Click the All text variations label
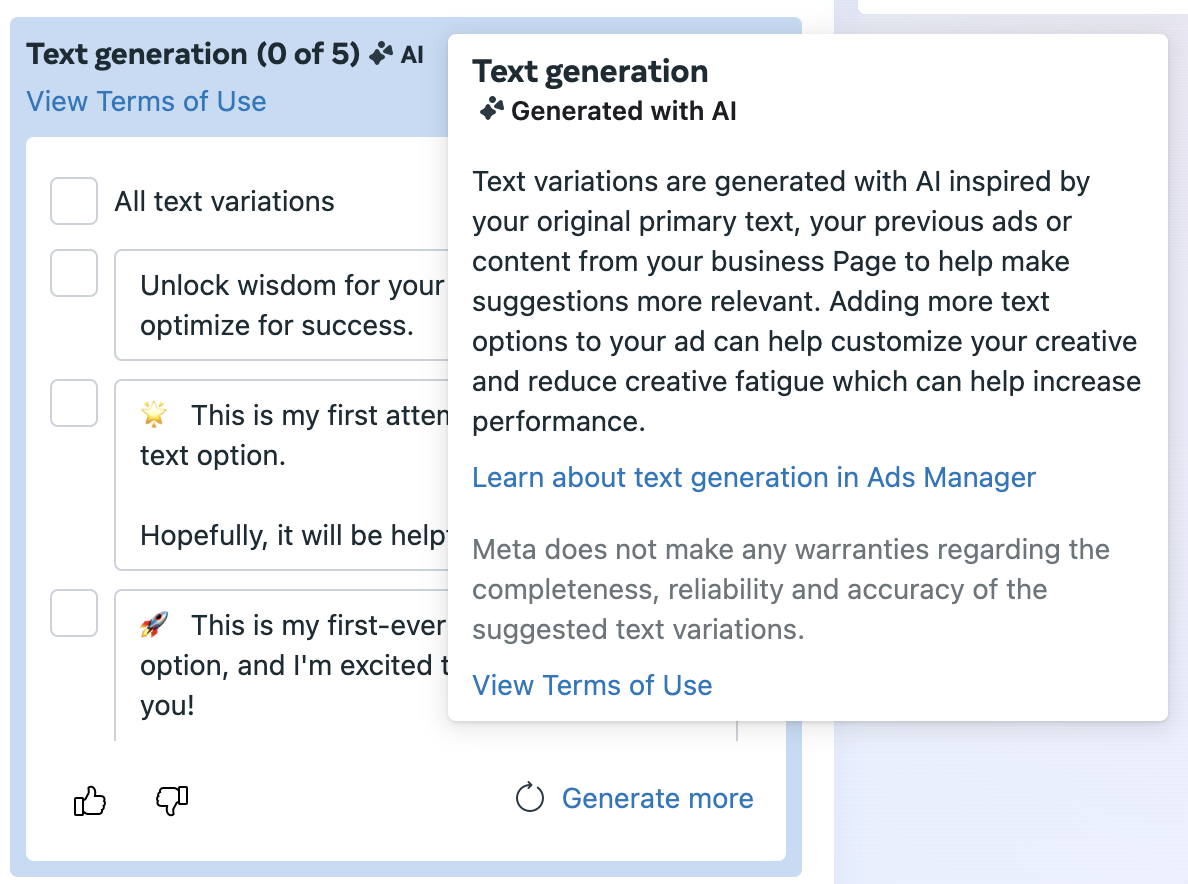The height and width of the screenshot is (884, 1188). 224,201
